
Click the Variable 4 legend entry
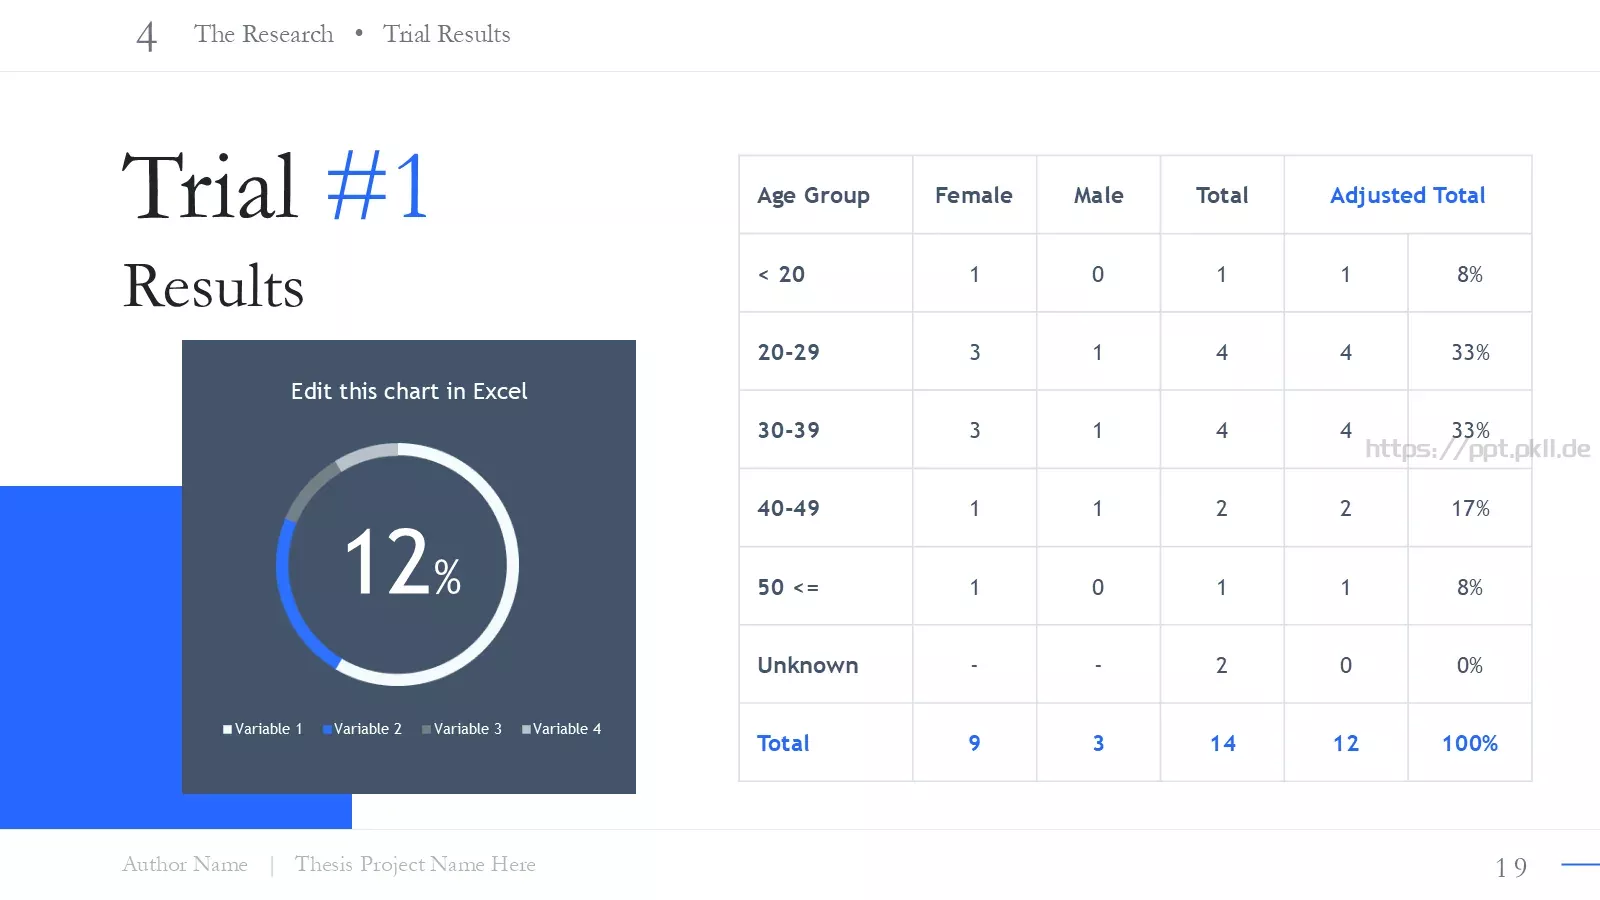pyautogui.click(x=561, y=729)
